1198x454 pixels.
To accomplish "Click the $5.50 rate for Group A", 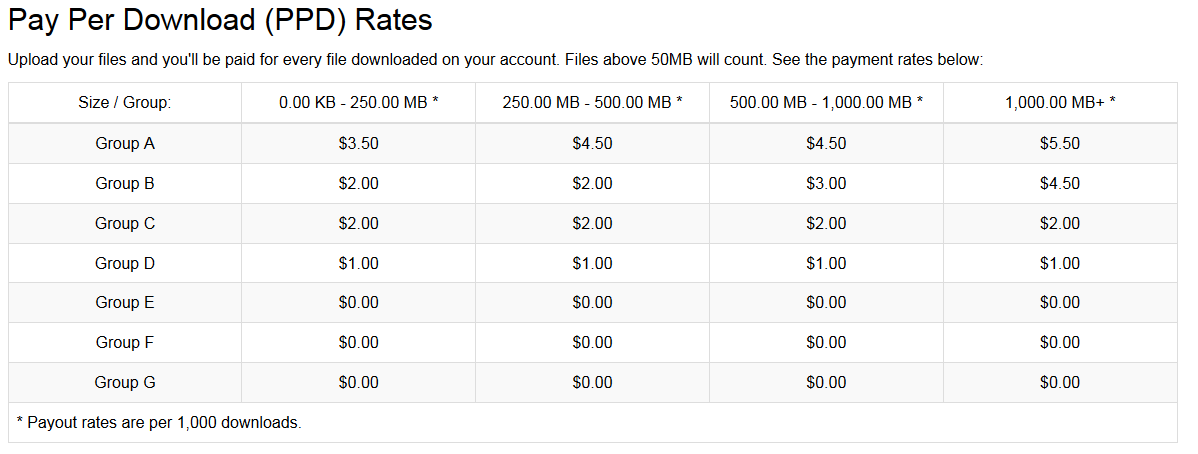I will [1060, 143].
